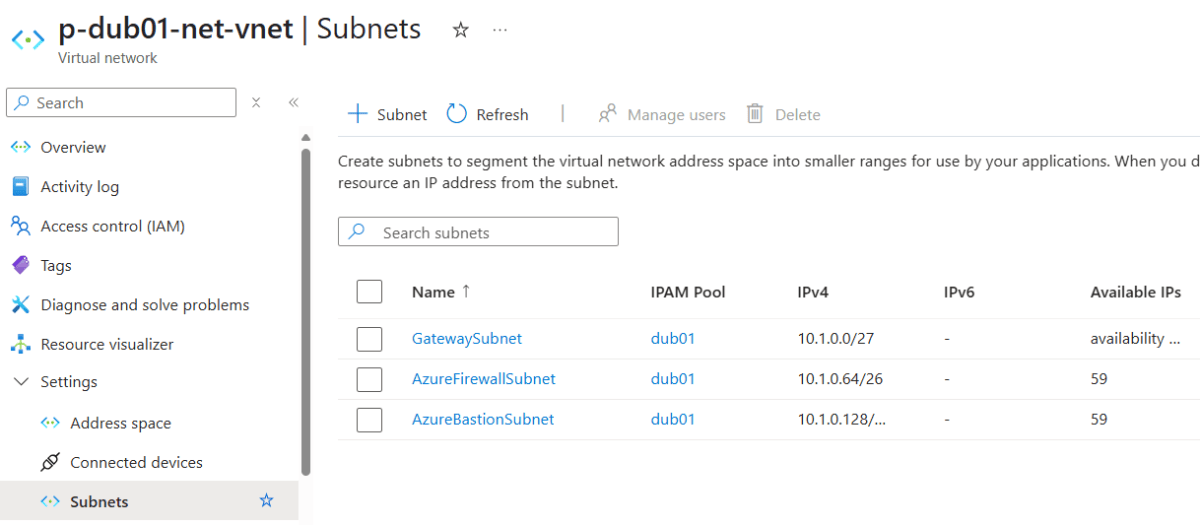The image size is (1200, 525).
Task: Click the Available IPs column header
Action: coord(1135,292)
